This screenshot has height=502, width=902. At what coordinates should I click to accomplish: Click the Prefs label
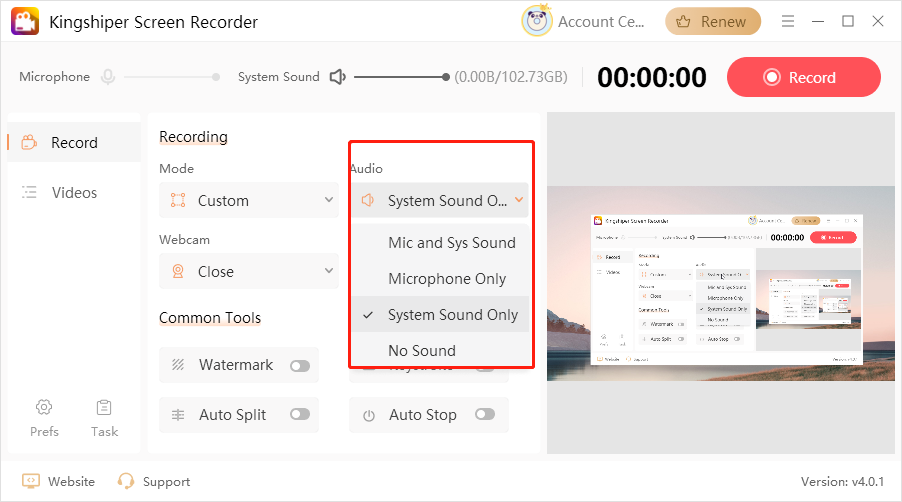pyautogui.click(x=44, y=431)
